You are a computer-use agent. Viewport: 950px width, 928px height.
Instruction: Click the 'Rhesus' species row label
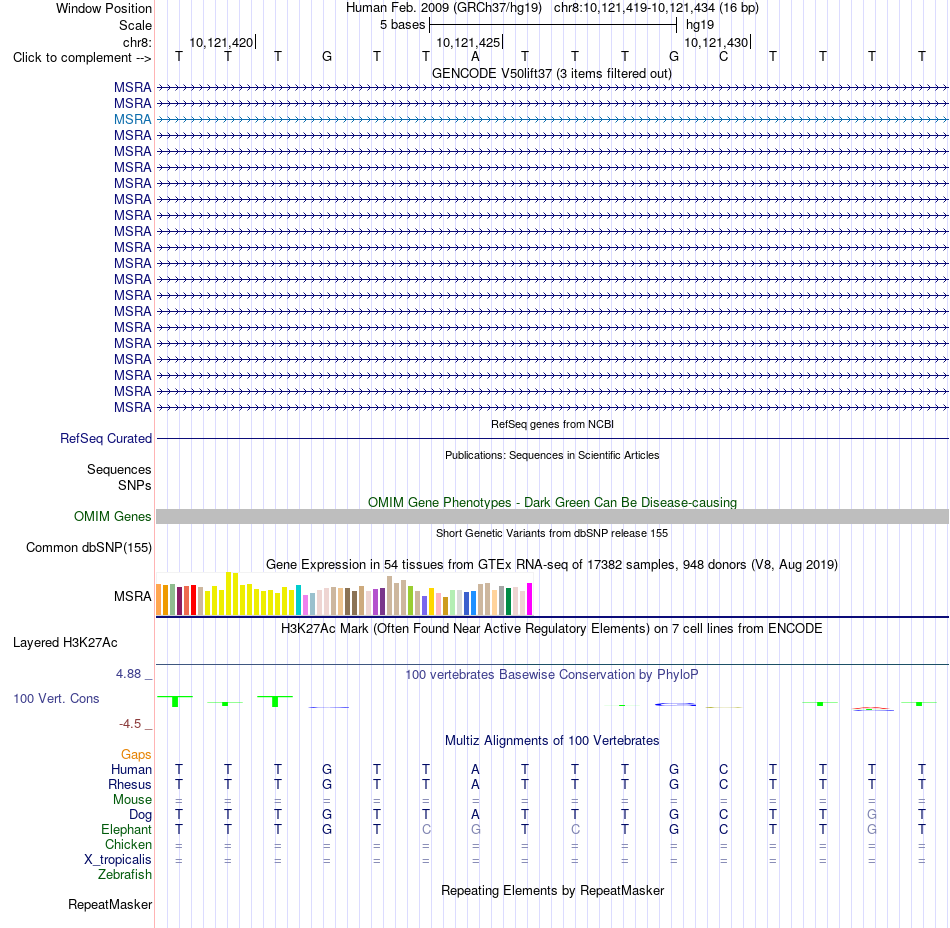tap(130, 784)
